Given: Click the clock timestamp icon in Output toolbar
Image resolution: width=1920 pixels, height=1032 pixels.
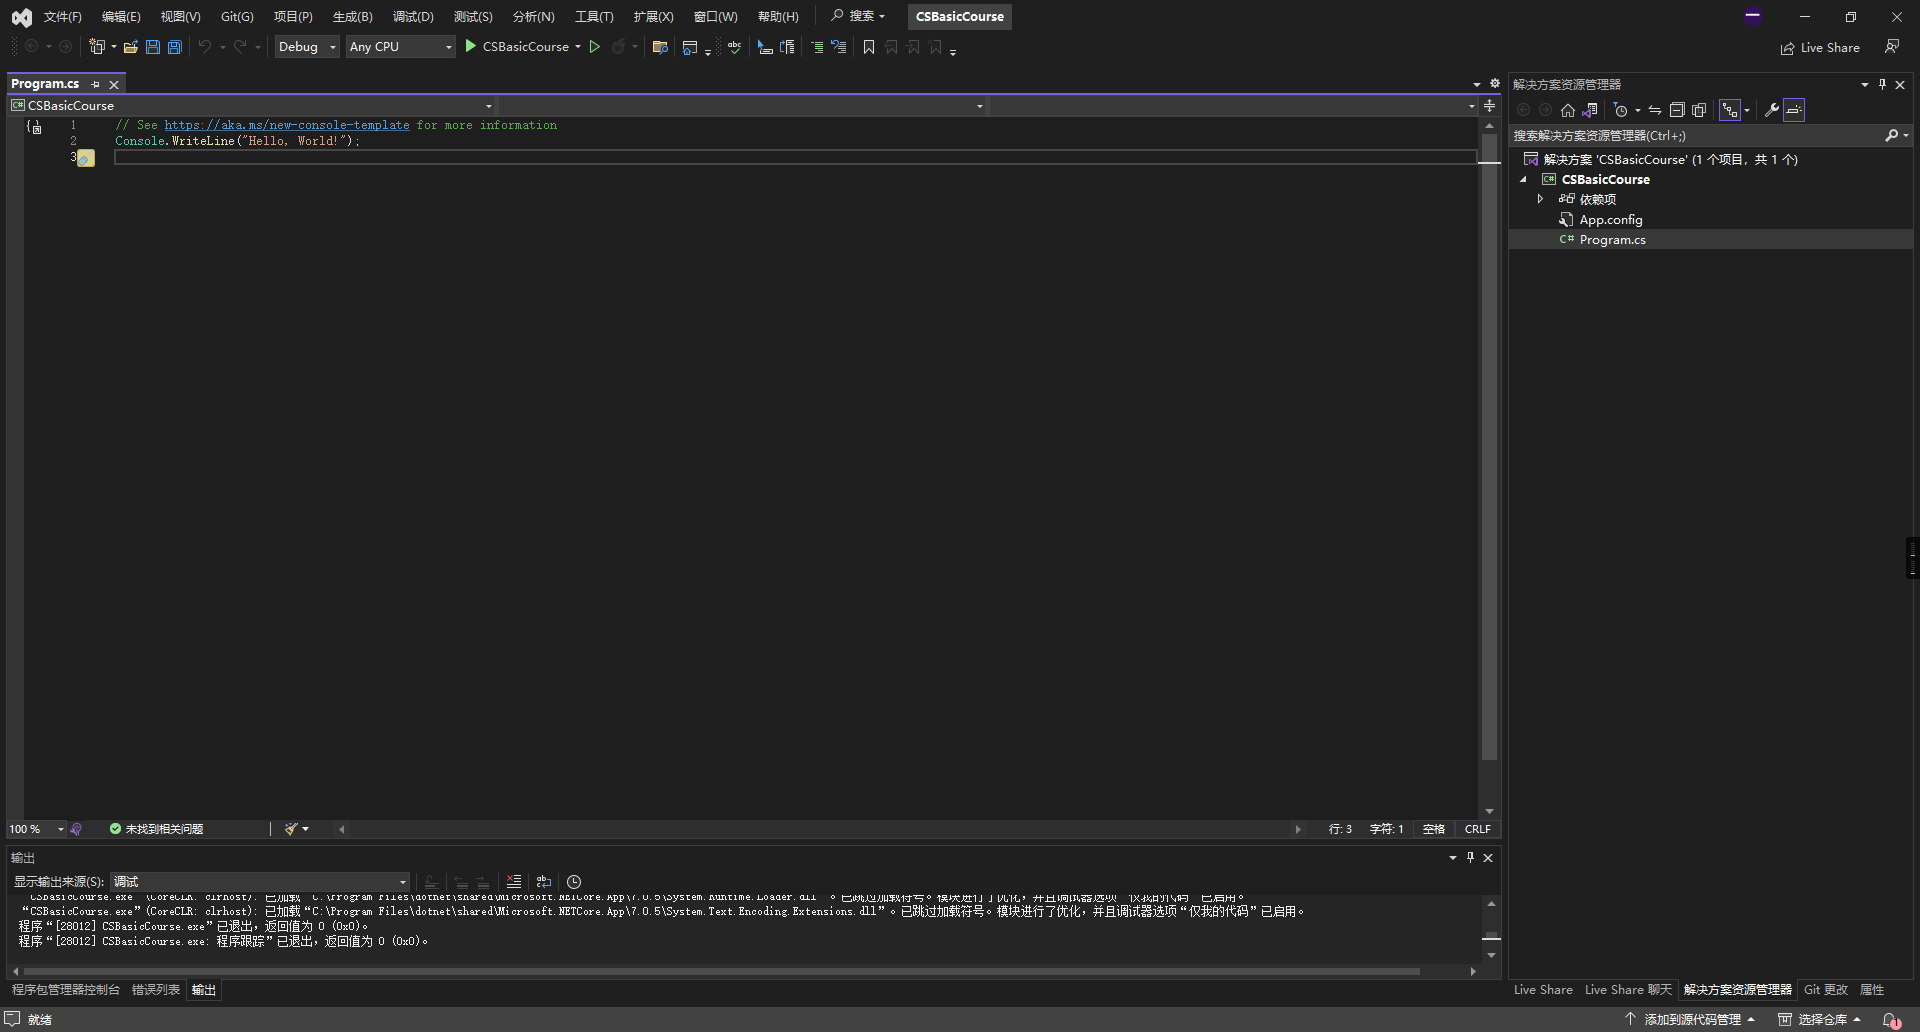Looking at the screenshot, I should (x=574, y=882).
